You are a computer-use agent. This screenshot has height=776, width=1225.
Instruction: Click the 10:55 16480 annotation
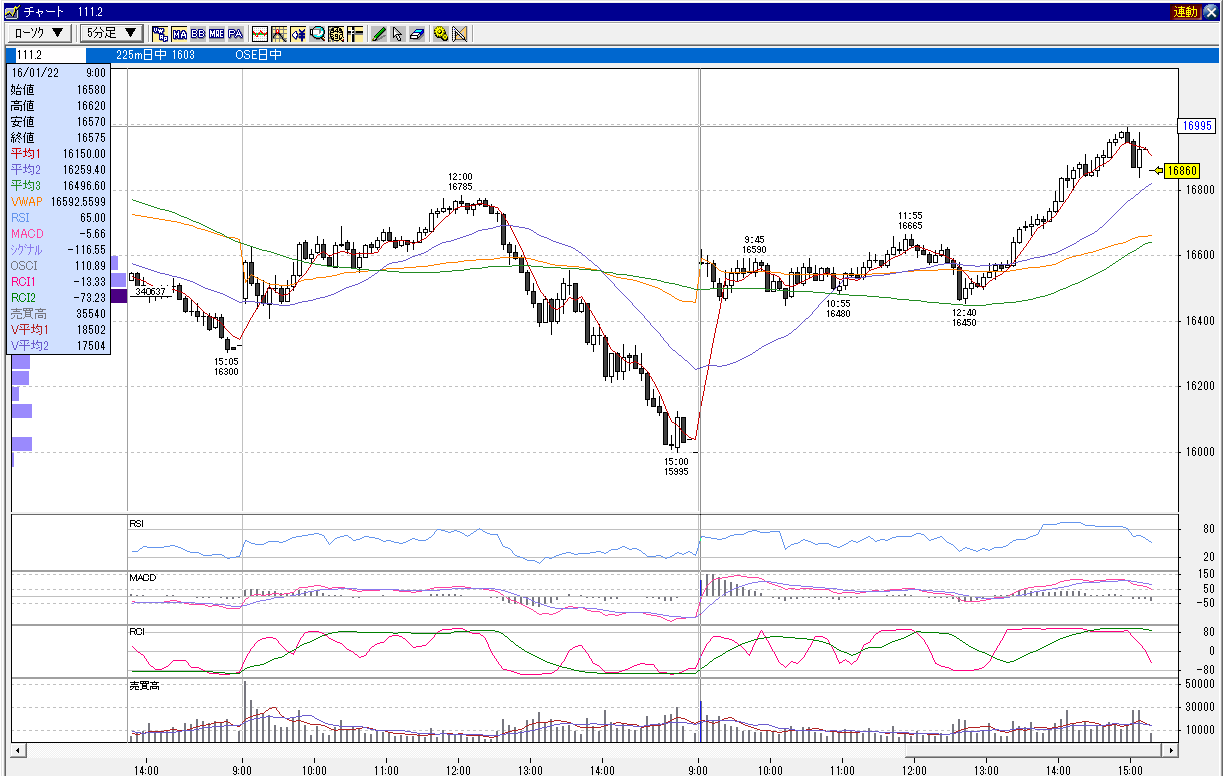(838, 308)
